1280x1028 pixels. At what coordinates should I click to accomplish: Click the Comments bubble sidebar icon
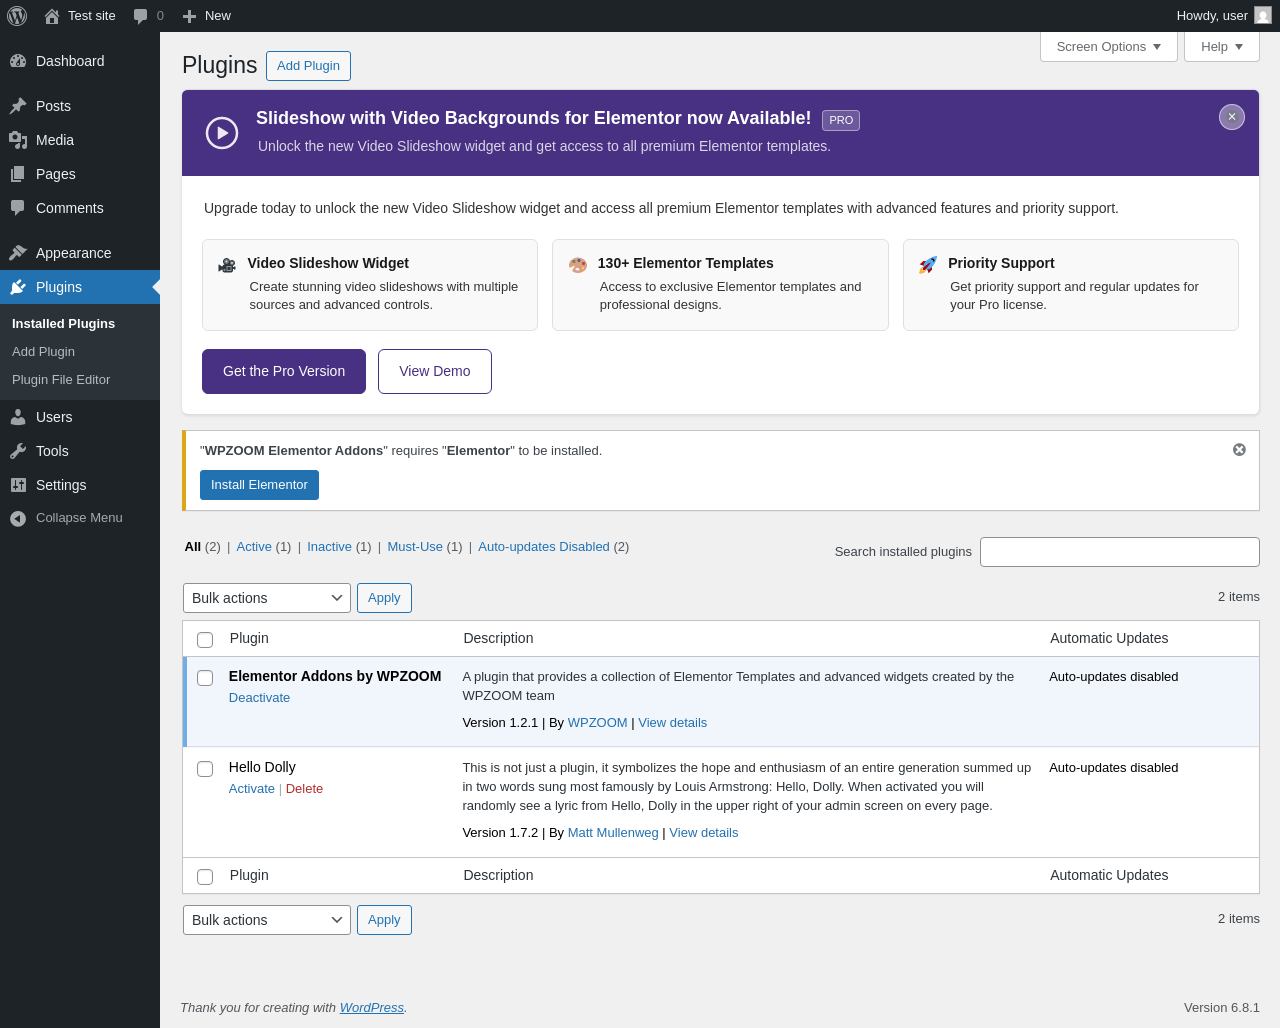coord(18,208)
